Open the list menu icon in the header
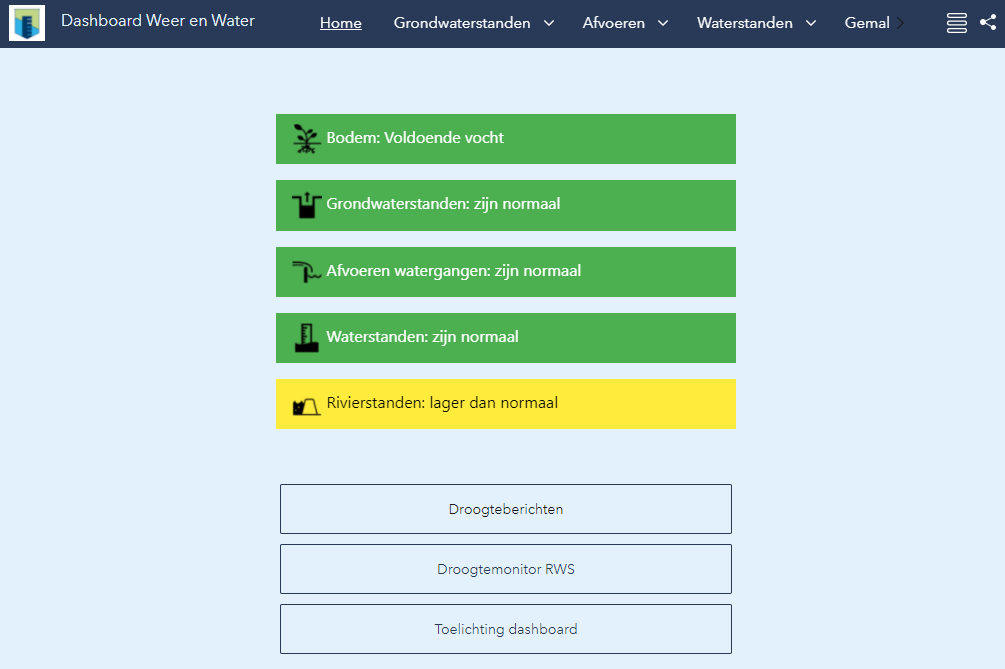 pos(956,21)
